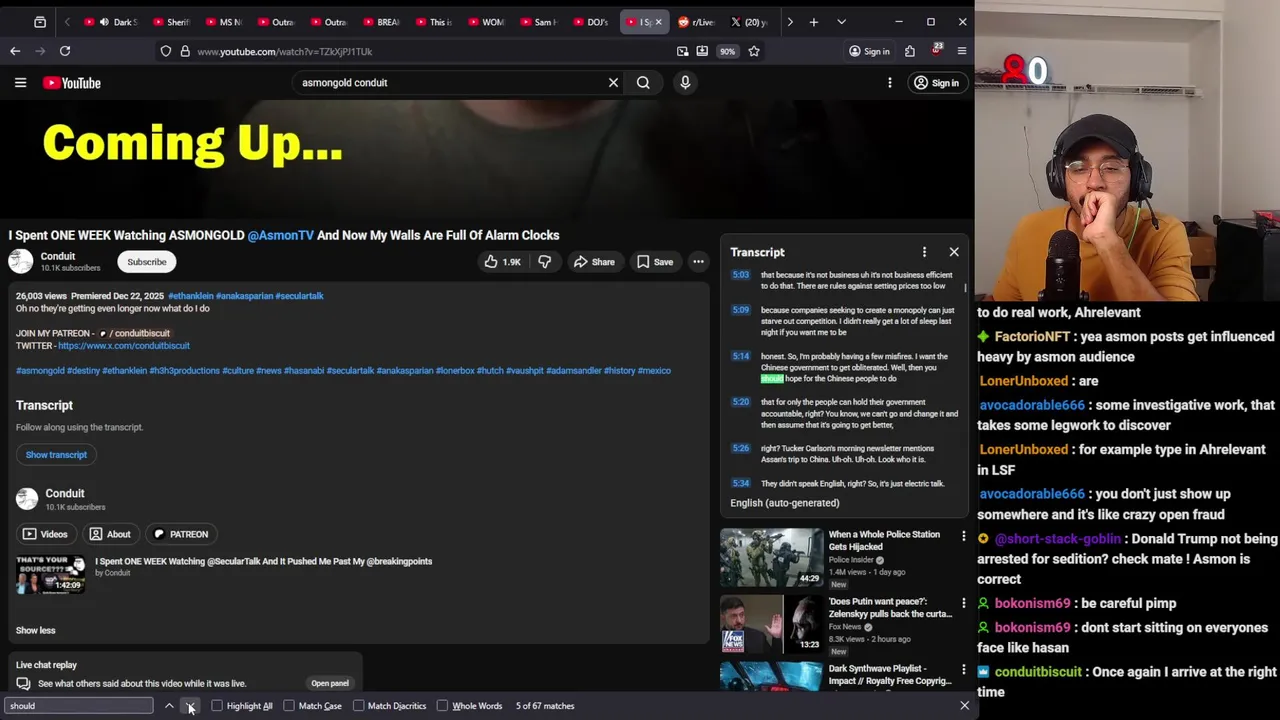Click the Show transcript button
Image resolution: width=1280 pixels, height=720 pixels.
(x=56, y=455)
